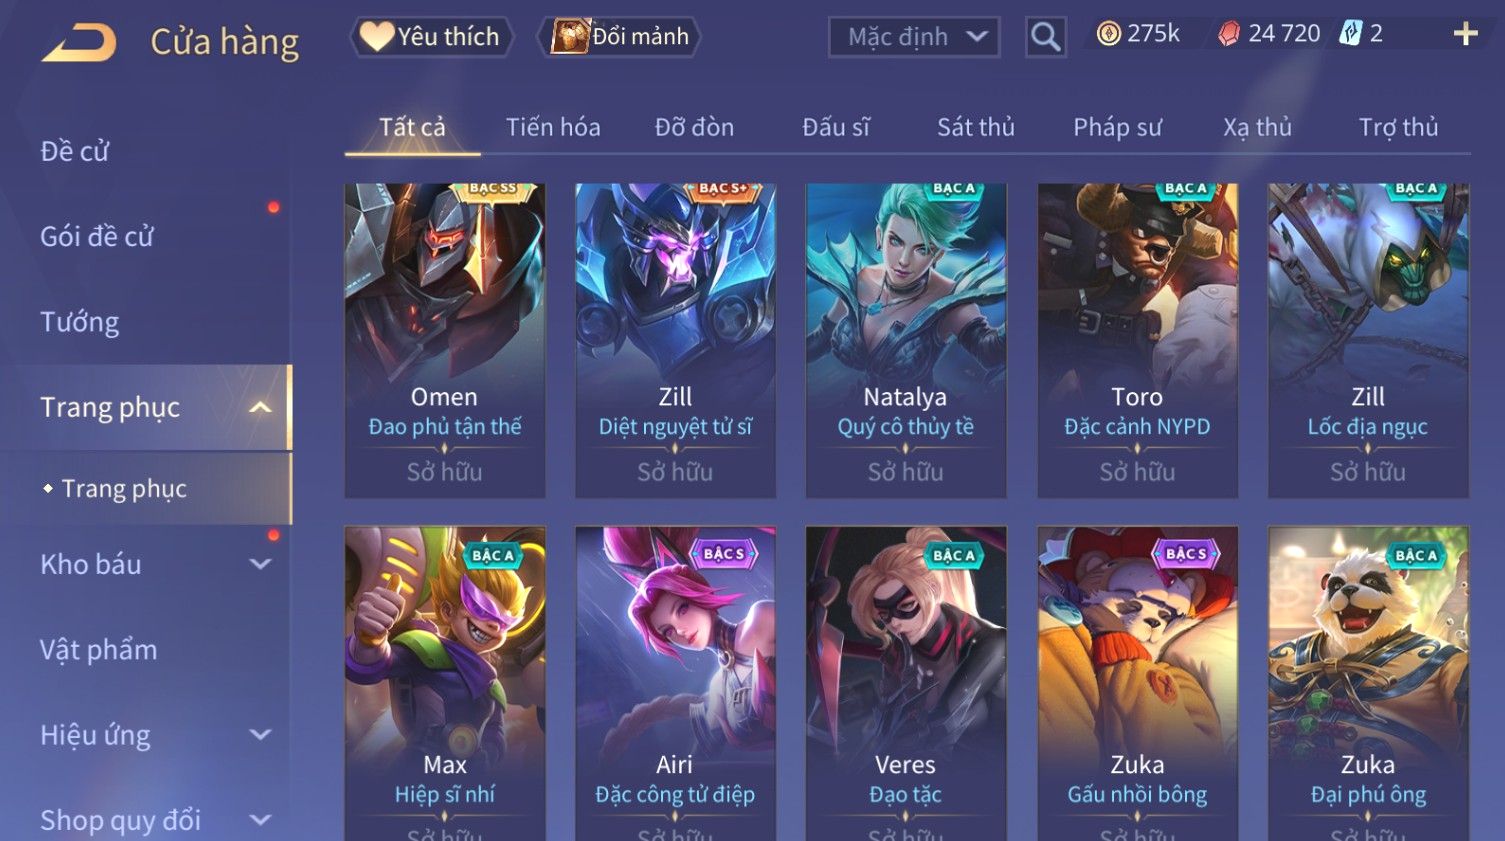Viewport: 1505px width, 841px height.
Task: Expand the Kho báu sidebar section
Action: (x=260, y=564)
